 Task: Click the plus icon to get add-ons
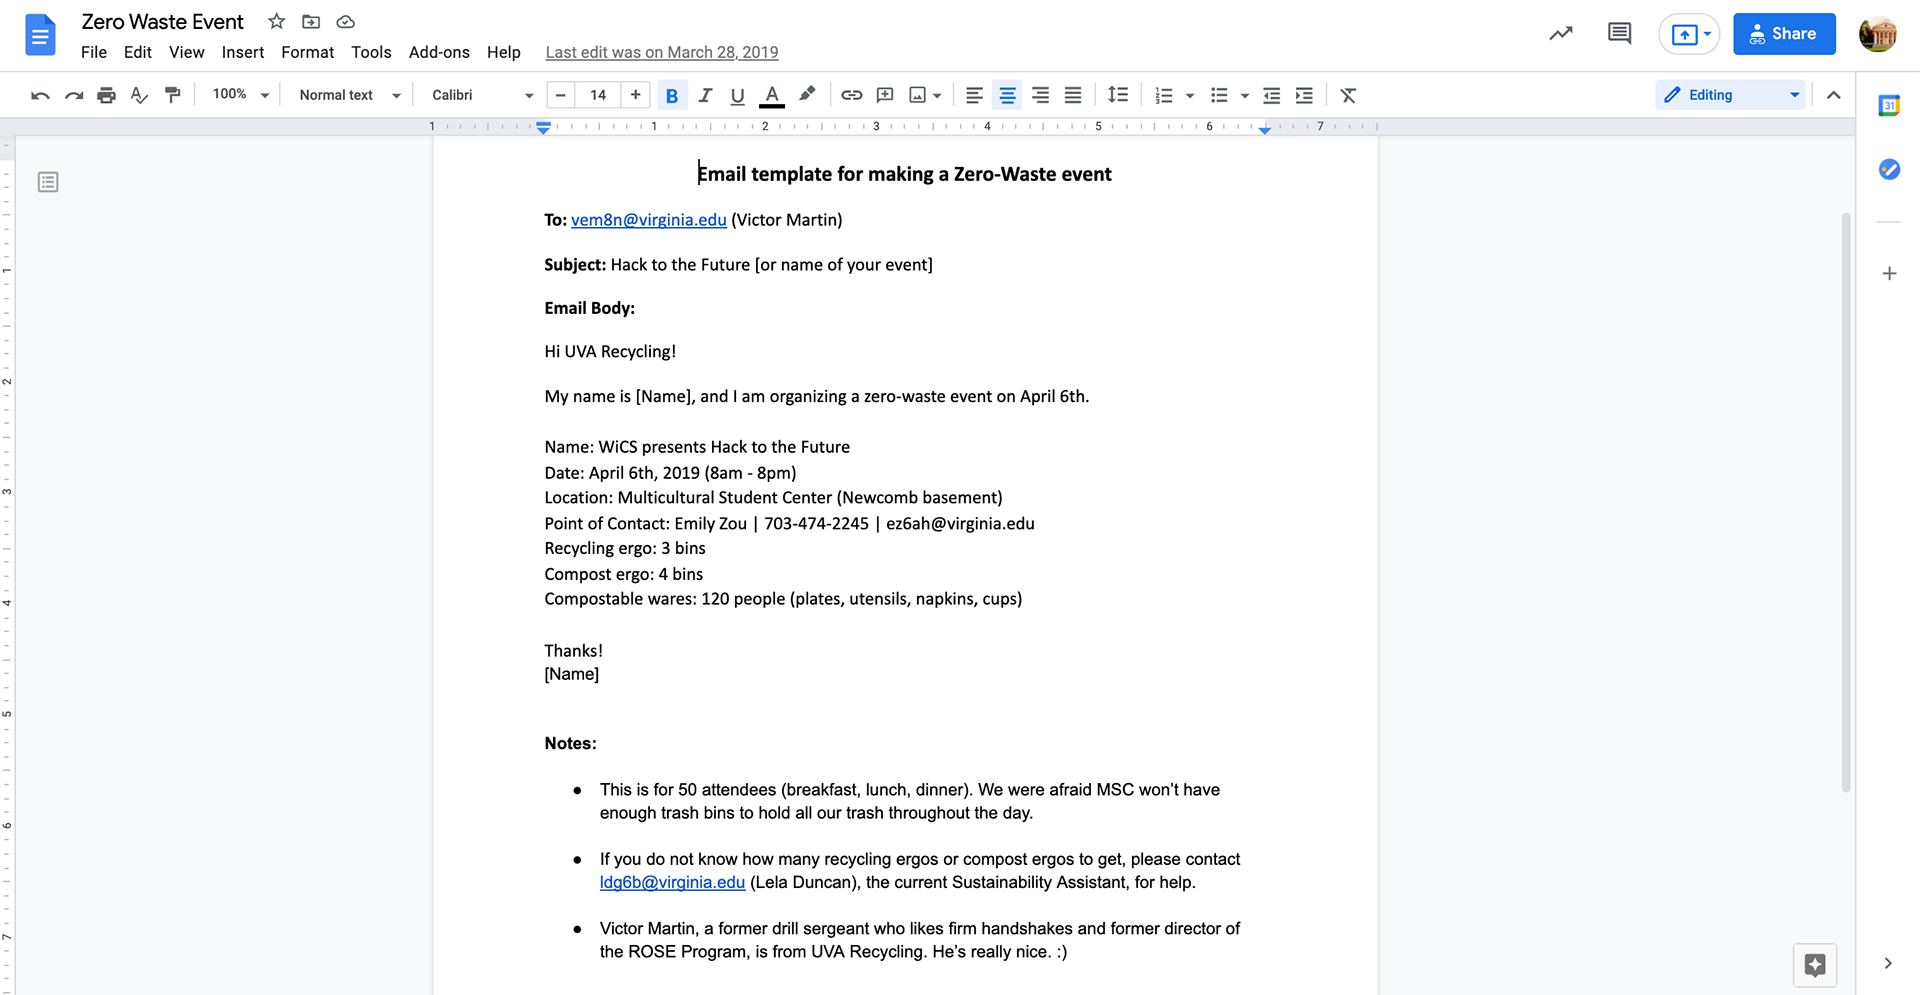(x=1889, y=273)
